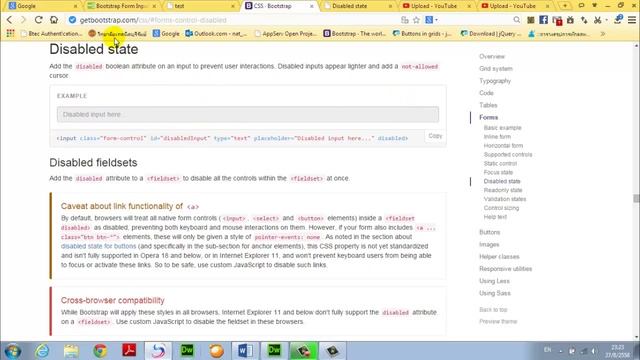
Task: Open File Explorer from the taskbar
Action: tap(71, 351)
